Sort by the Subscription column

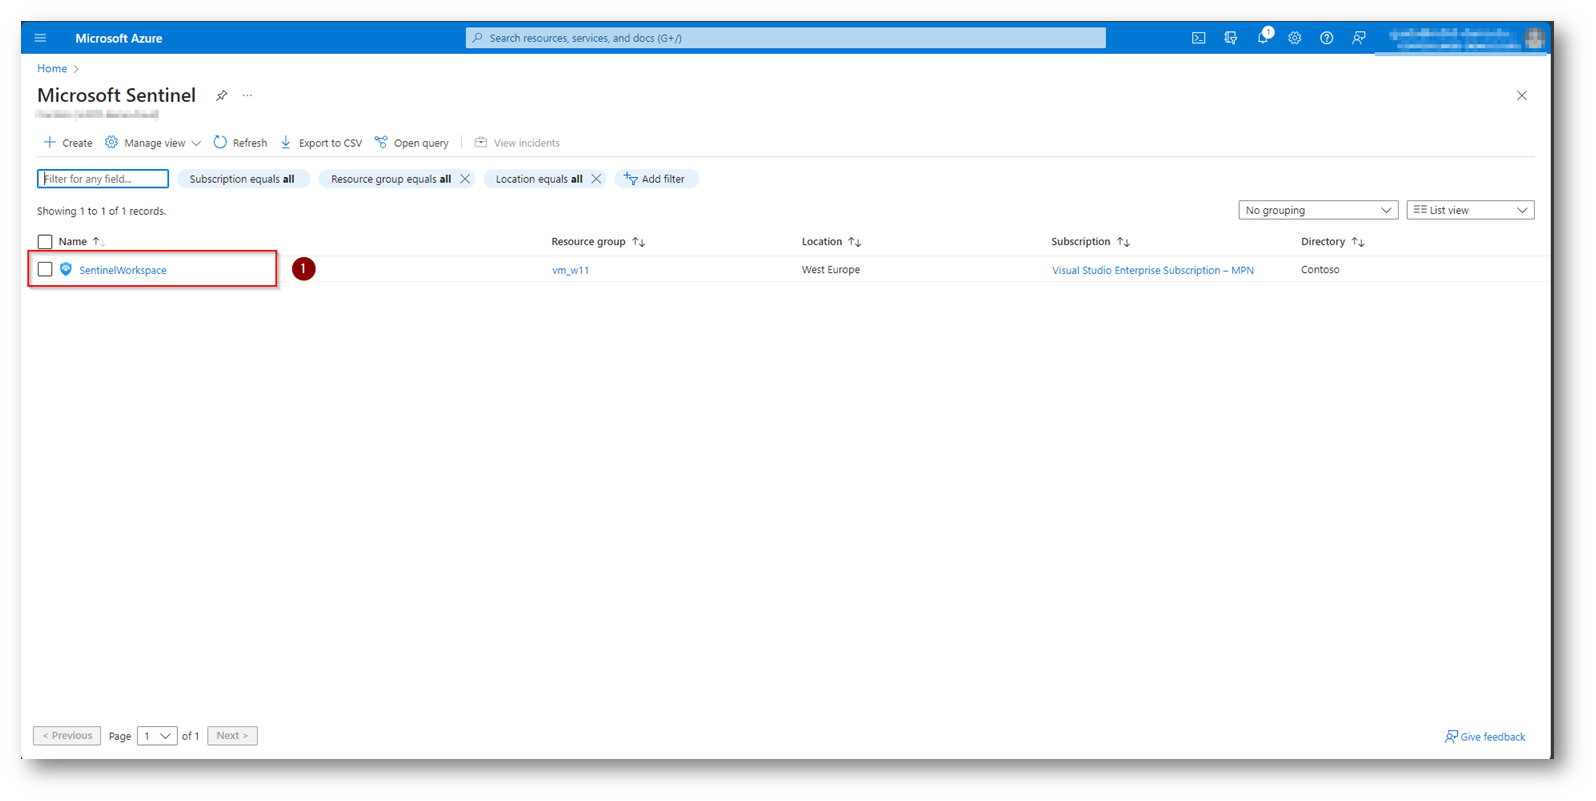1090,242
